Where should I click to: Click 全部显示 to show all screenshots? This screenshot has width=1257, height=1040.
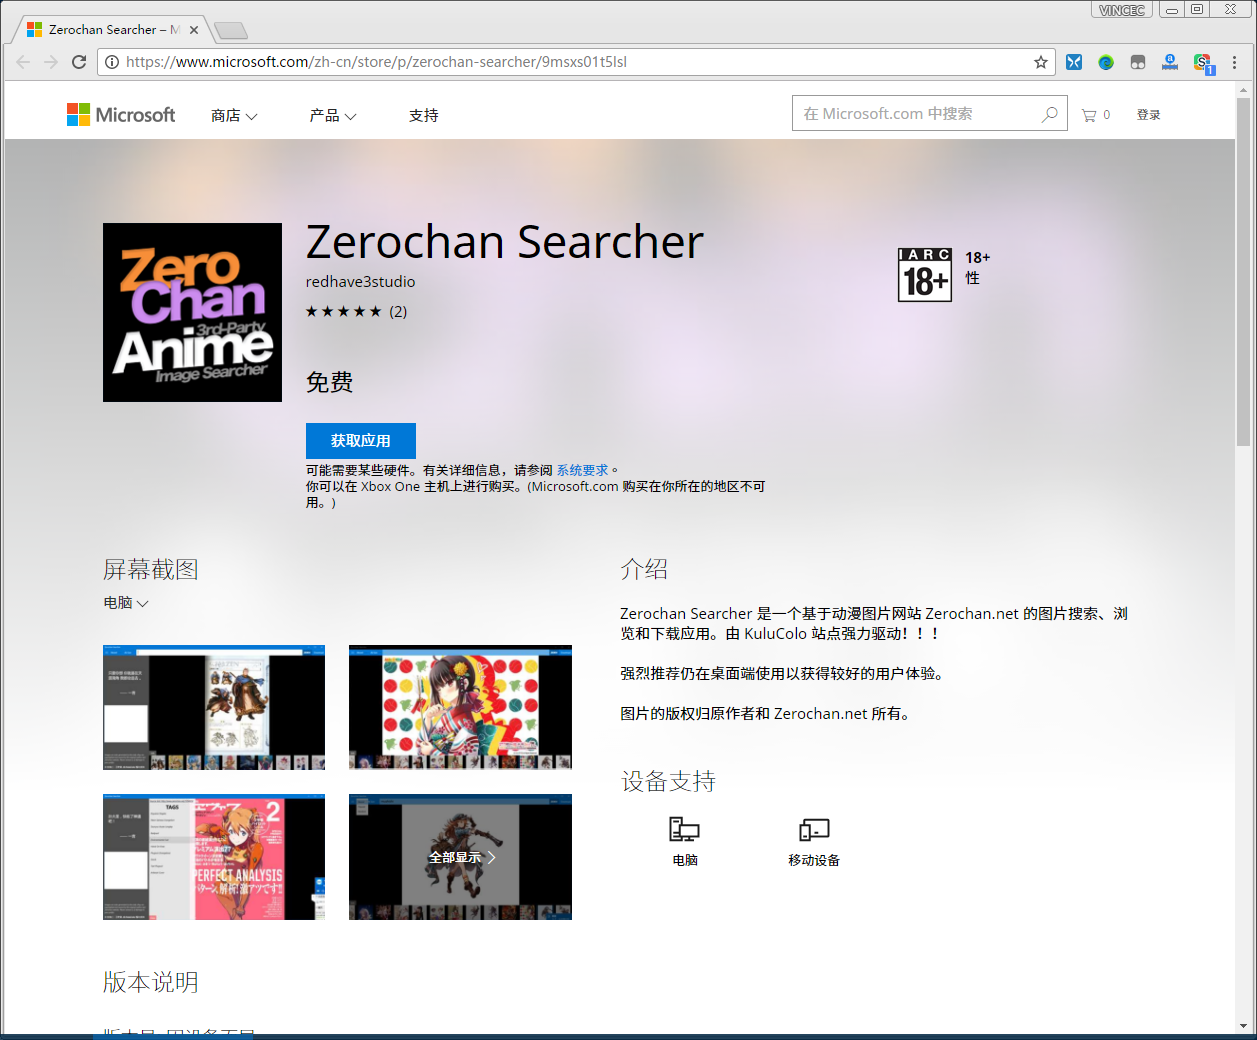[460, 857]
